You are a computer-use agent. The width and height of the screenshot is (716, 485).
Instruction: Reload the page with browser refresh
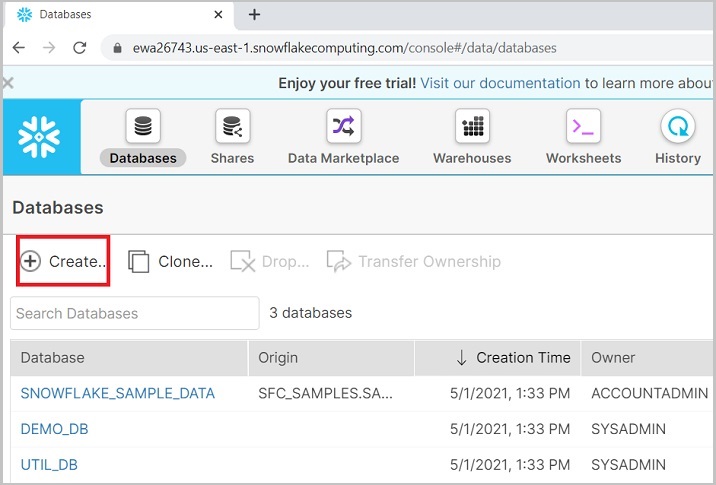click(x=80, y=48)
